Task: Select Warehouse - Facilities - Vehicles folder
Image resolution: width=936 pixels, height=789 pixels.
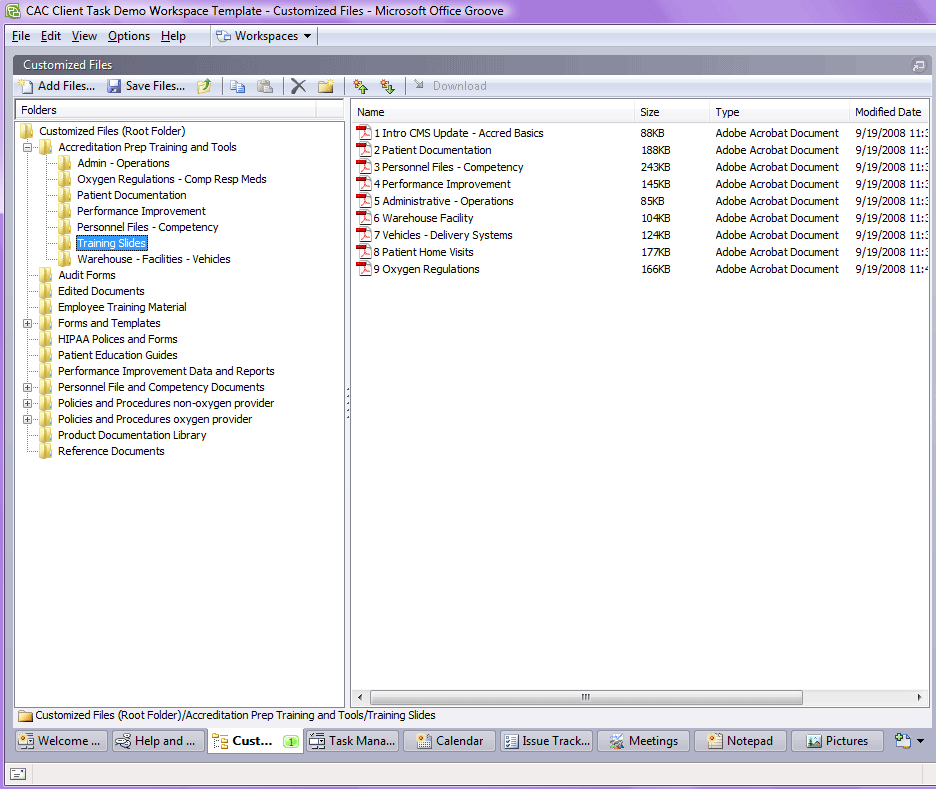Action: [x=153, y=259]
